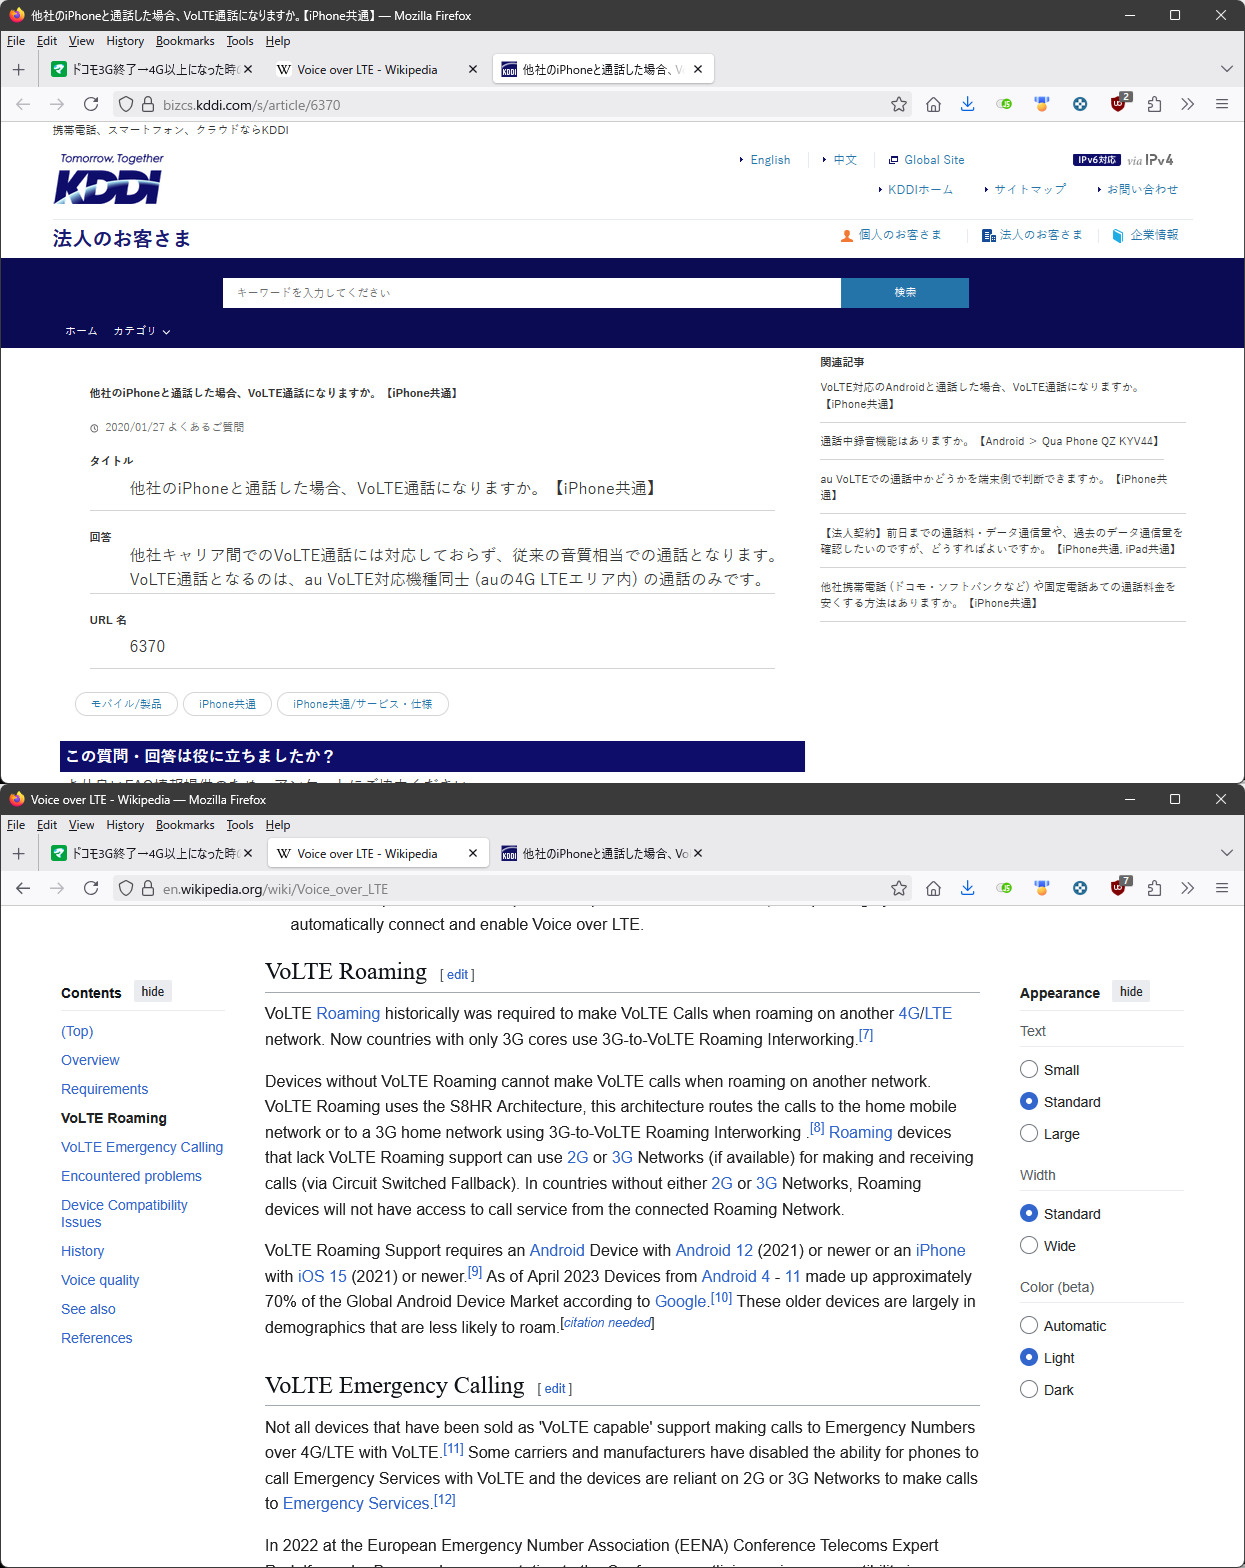The image size is (1245, 1568).
Task: Open 個人のお客さま link
Action: [900, 235]
